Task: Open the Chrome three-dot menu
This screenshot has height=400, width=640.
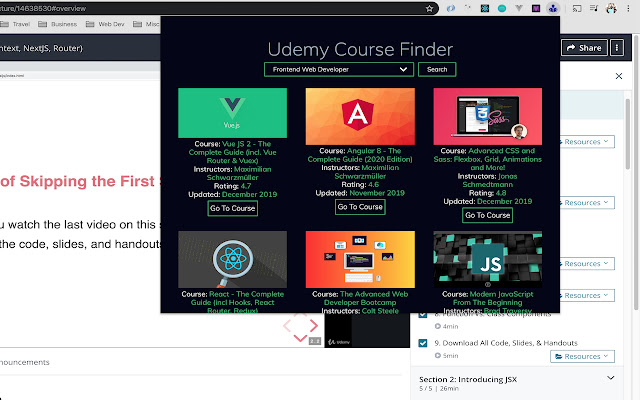Action: click(628, 8)
